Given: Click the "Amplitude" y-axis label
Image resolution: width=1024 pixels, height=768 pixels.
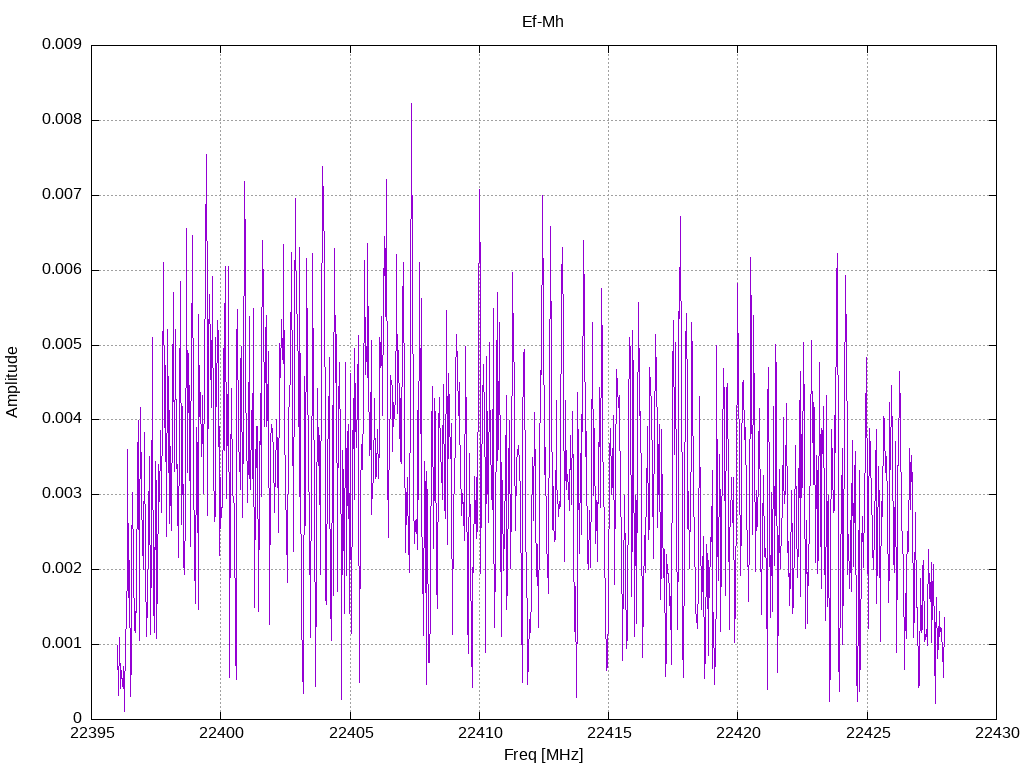Looking at the screenshot, I should tap(12, 382).
